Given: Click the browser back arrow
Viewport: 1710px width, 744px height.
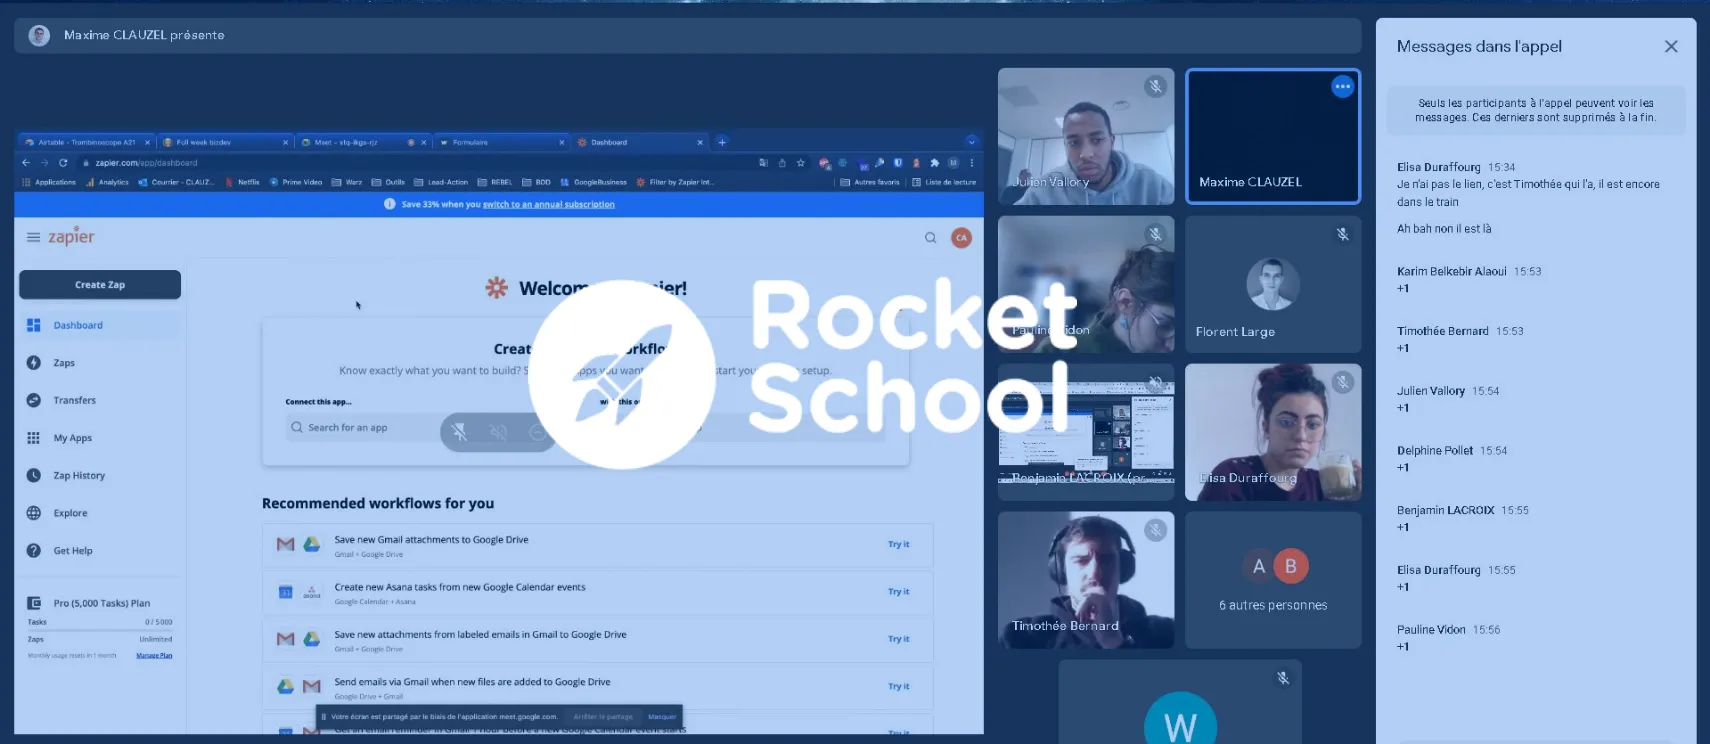Looking at the screenshot, I should [x=26, y=162].
